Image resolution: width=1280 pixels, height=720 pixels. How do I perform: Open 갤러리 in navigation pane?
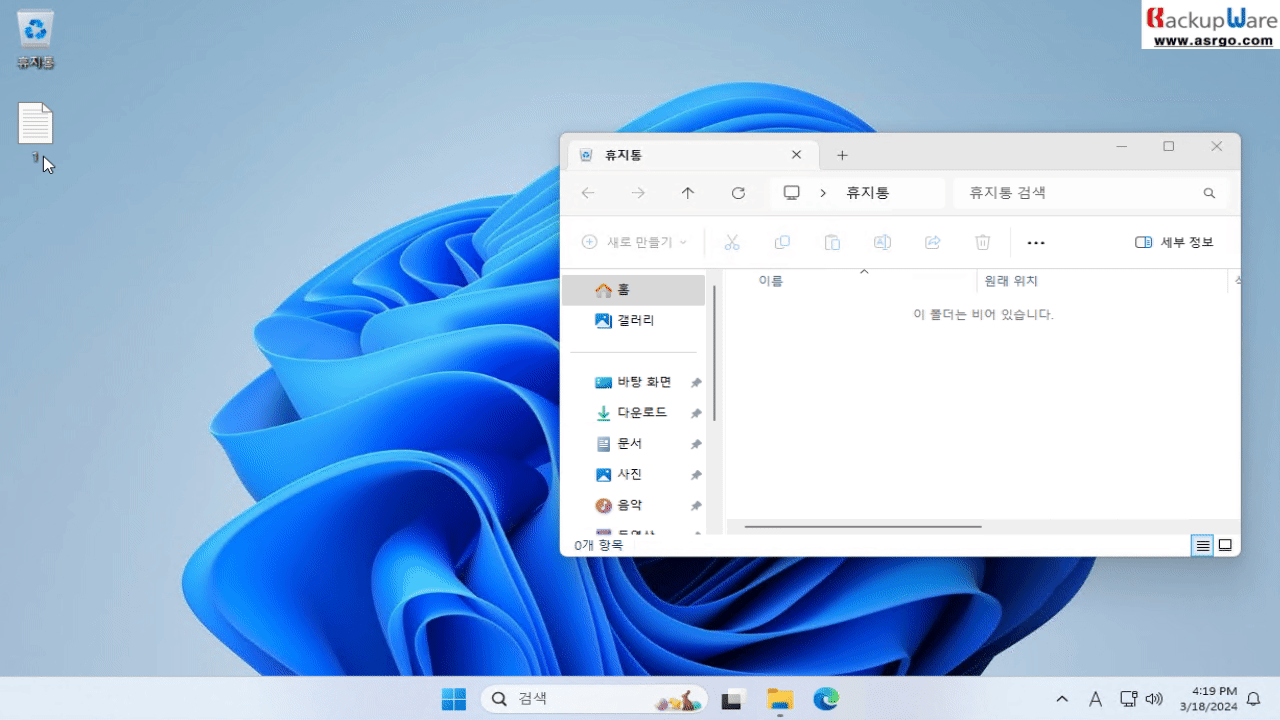(x=633, y=321)
